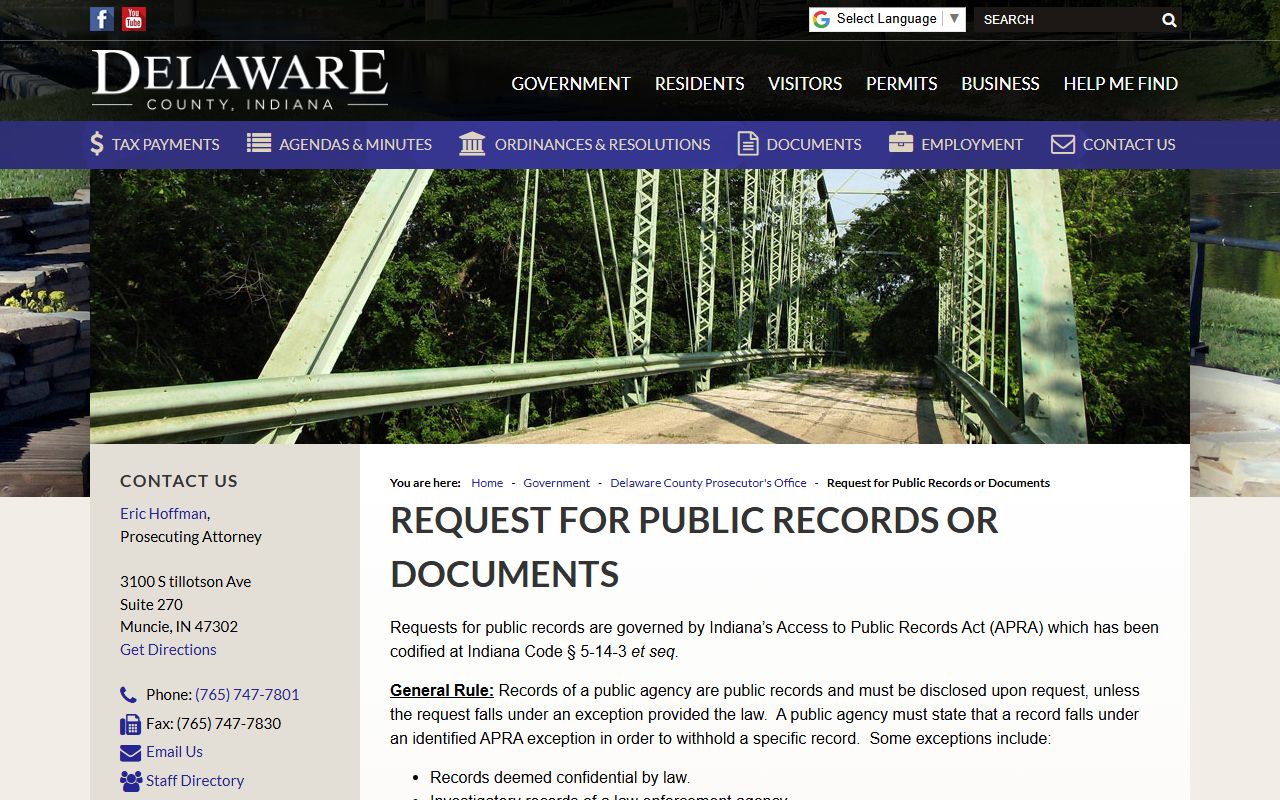Click the 'You are here:' breadcrumb label
The height and width of the screenshot is (800, 1280).
click(x=425, y=483)
